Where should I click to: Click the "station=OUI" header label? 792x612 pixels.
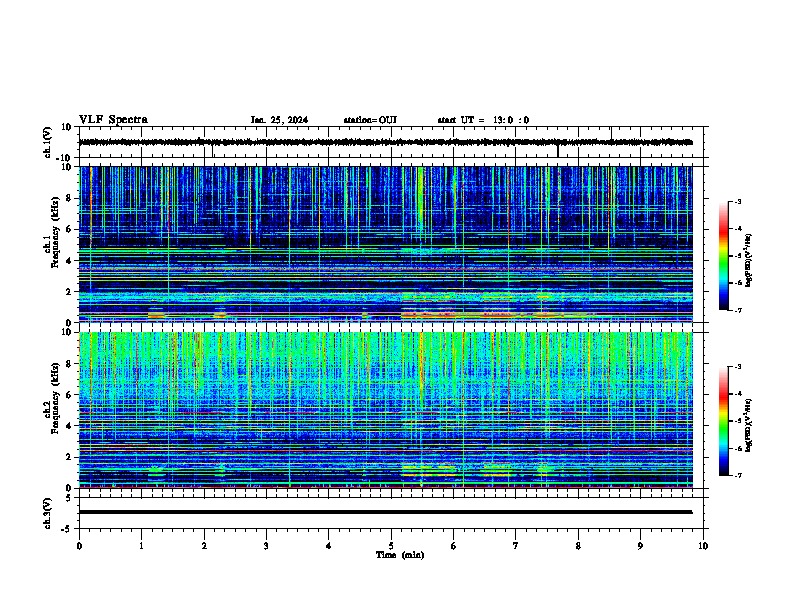(370, 120)
